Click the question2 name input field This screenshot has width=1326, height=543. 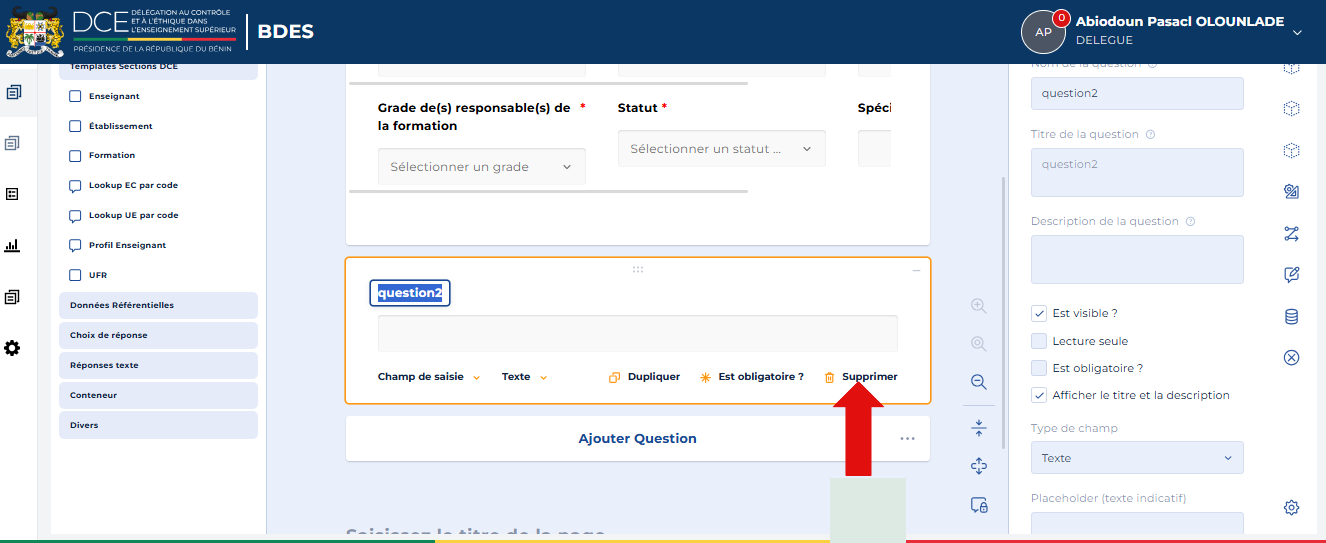[1137, 93]
